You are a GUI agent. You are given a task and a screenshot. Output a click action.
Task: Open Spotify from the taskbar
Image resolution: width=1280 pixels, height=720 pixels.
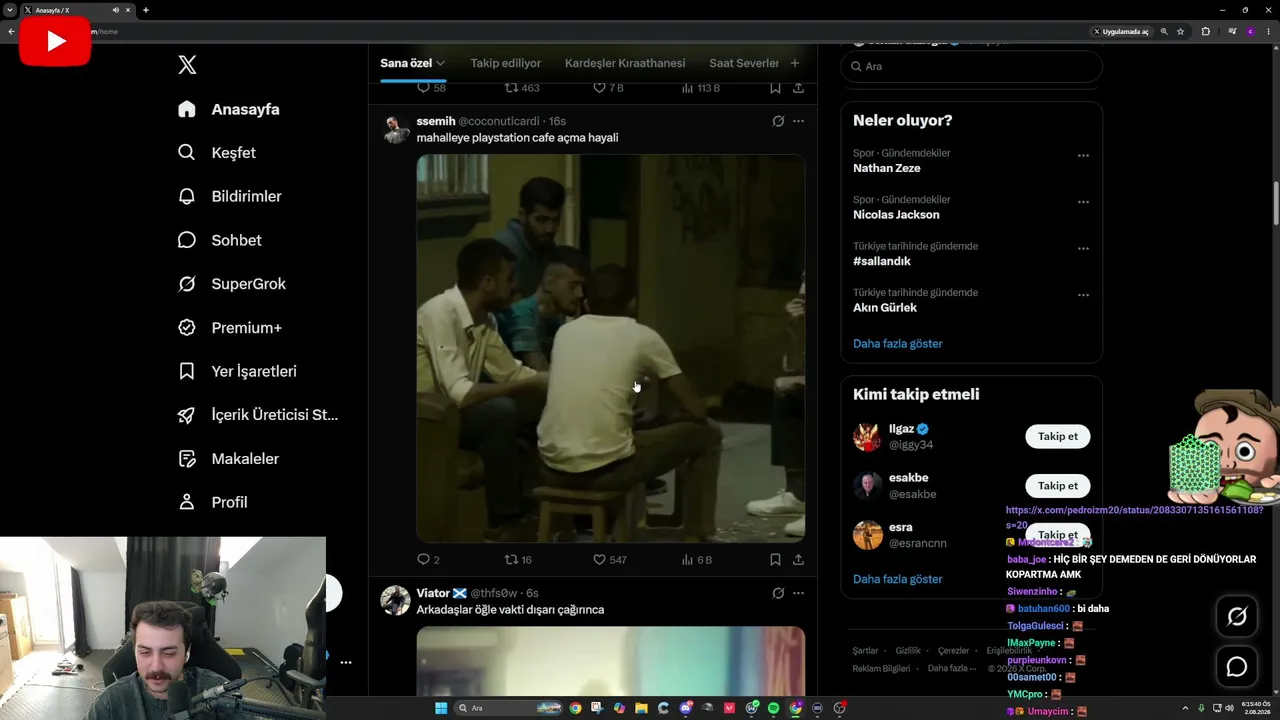[773, 708]
